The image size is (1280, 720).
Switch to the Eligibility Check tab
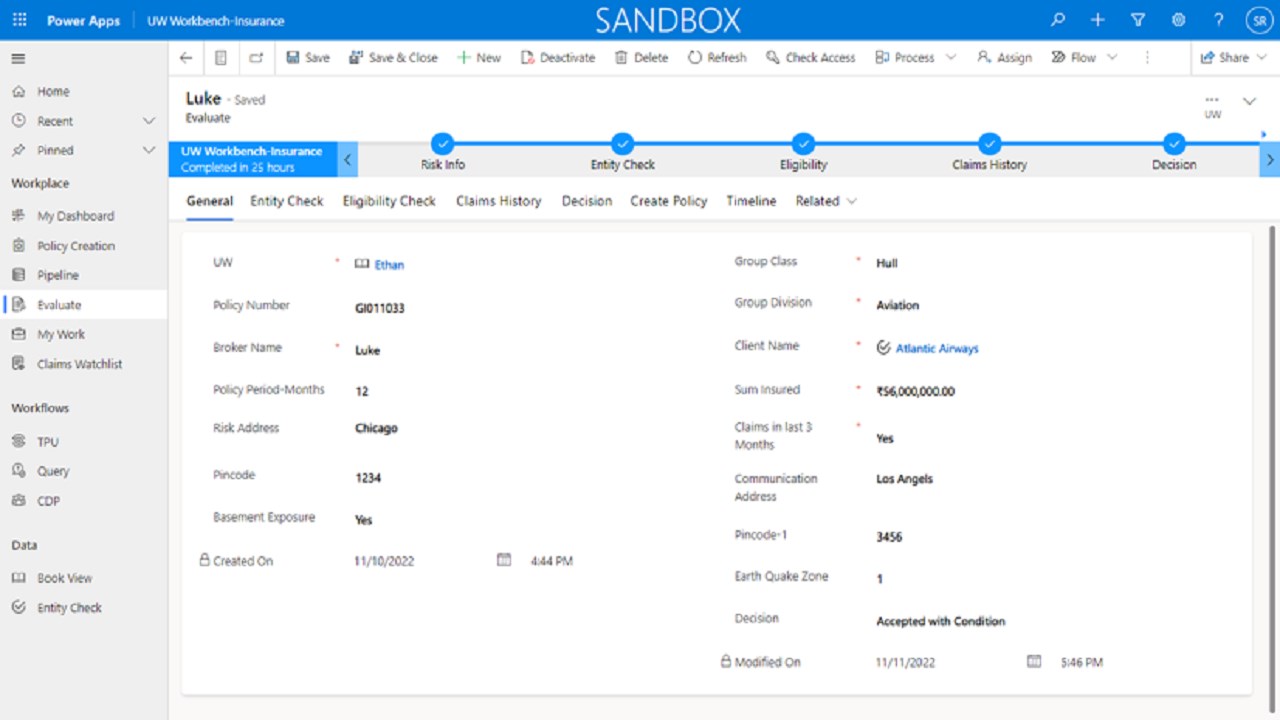pyautogui.click(x=389, y=201)
